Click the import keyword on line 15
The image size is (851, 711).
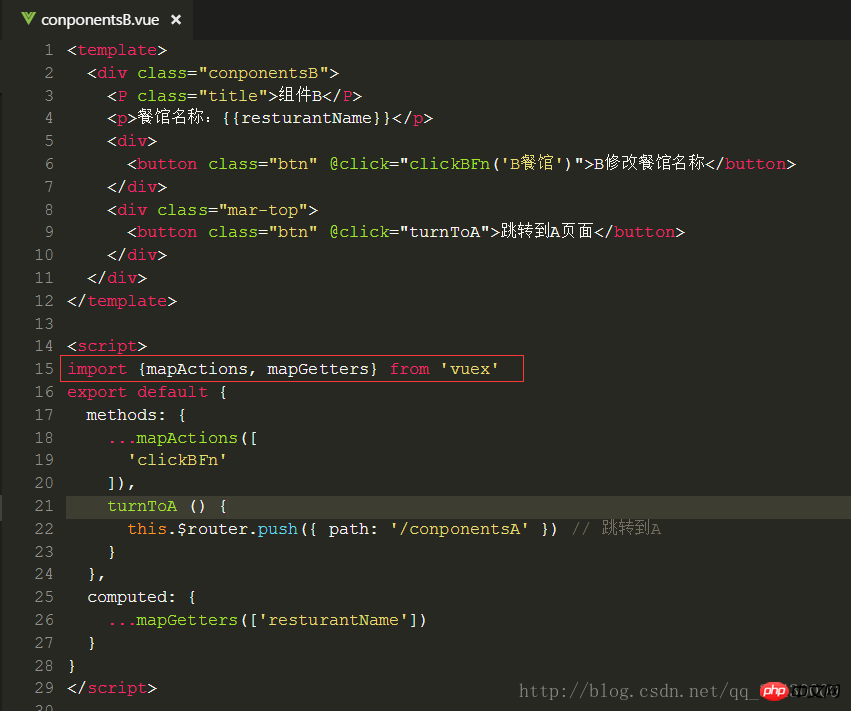[97, 369]
